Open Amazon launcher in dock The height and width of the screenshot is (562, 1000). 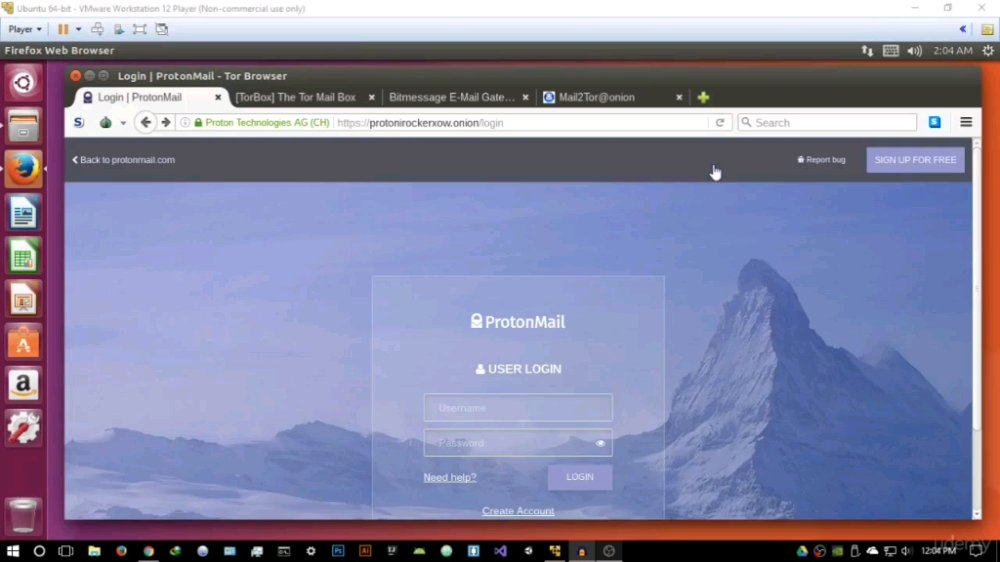pyautogui.click(x=23, y=385)
